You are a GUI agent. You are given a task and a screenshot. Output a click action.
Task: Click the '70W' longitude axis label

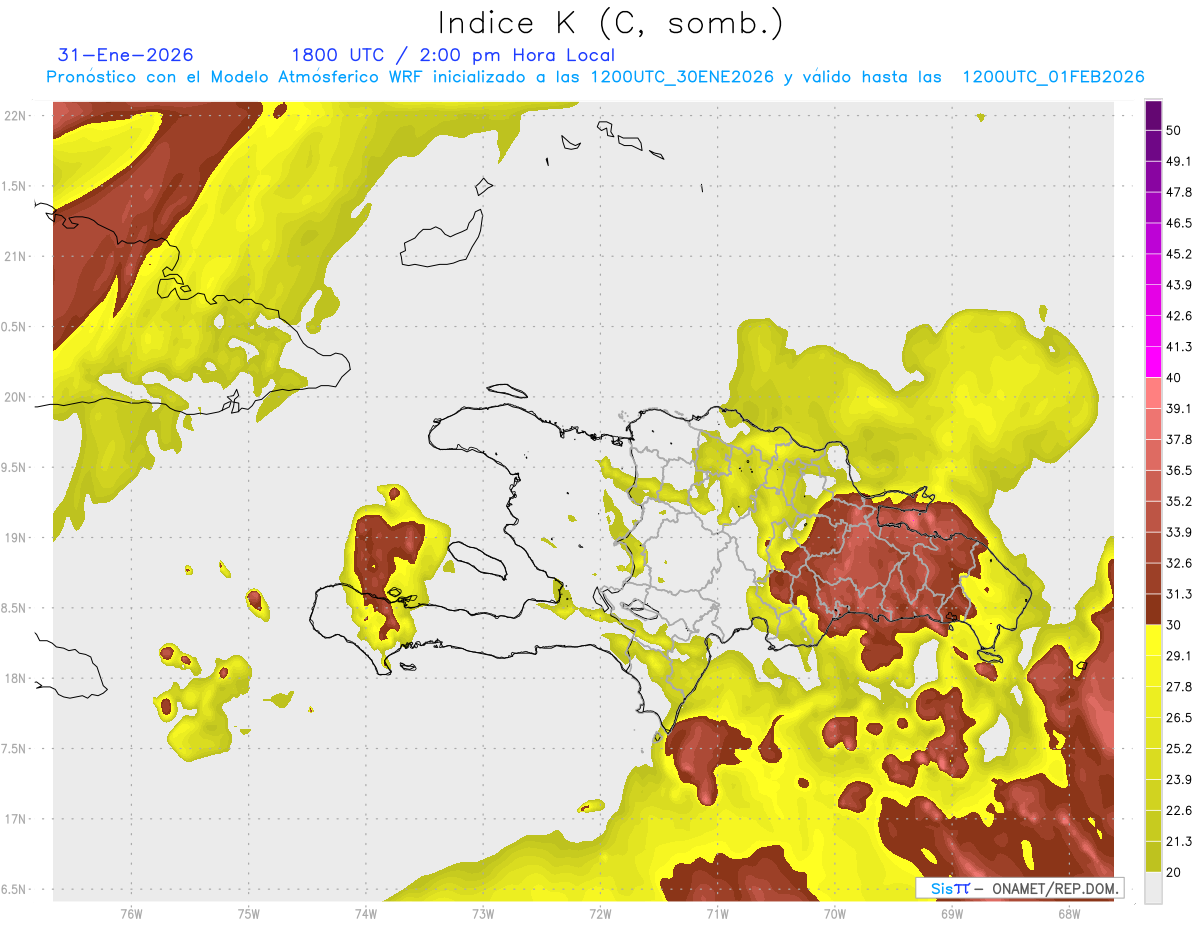pyautogui.click(x=834, y=913)
